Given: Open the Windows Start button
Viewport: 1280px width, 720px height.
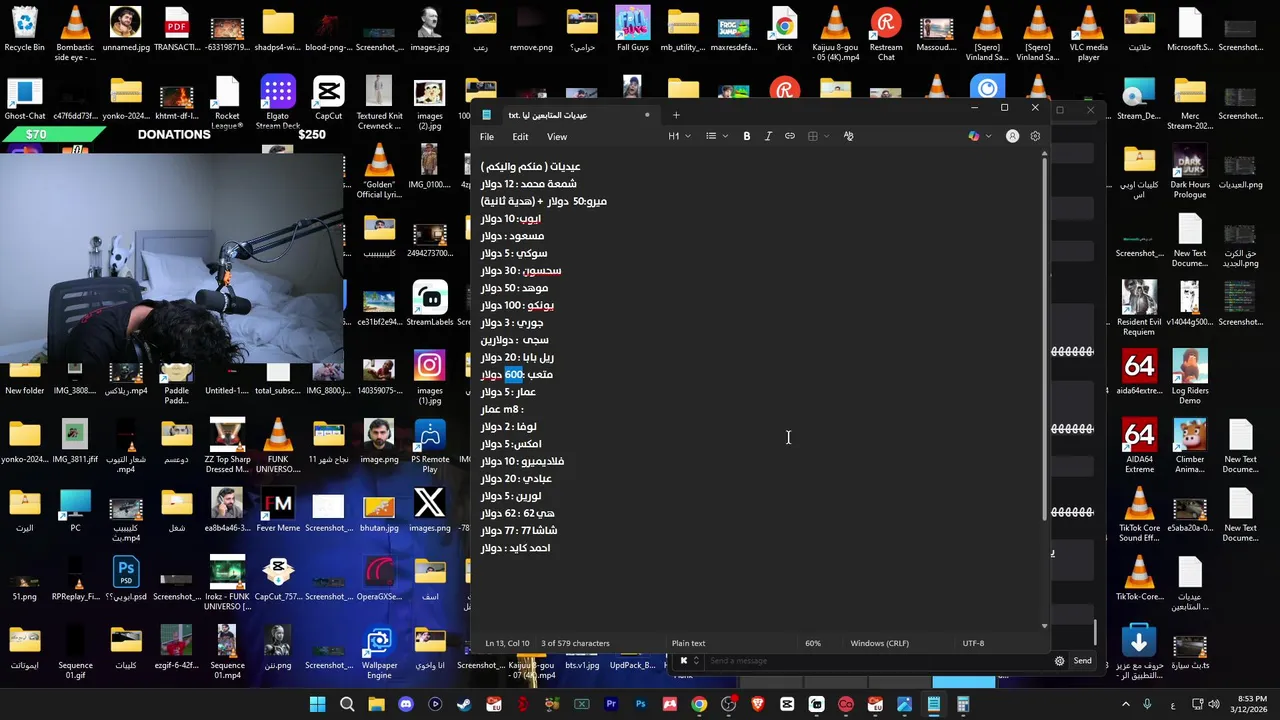Looking at the screenshot, I should tap(317, 705).
